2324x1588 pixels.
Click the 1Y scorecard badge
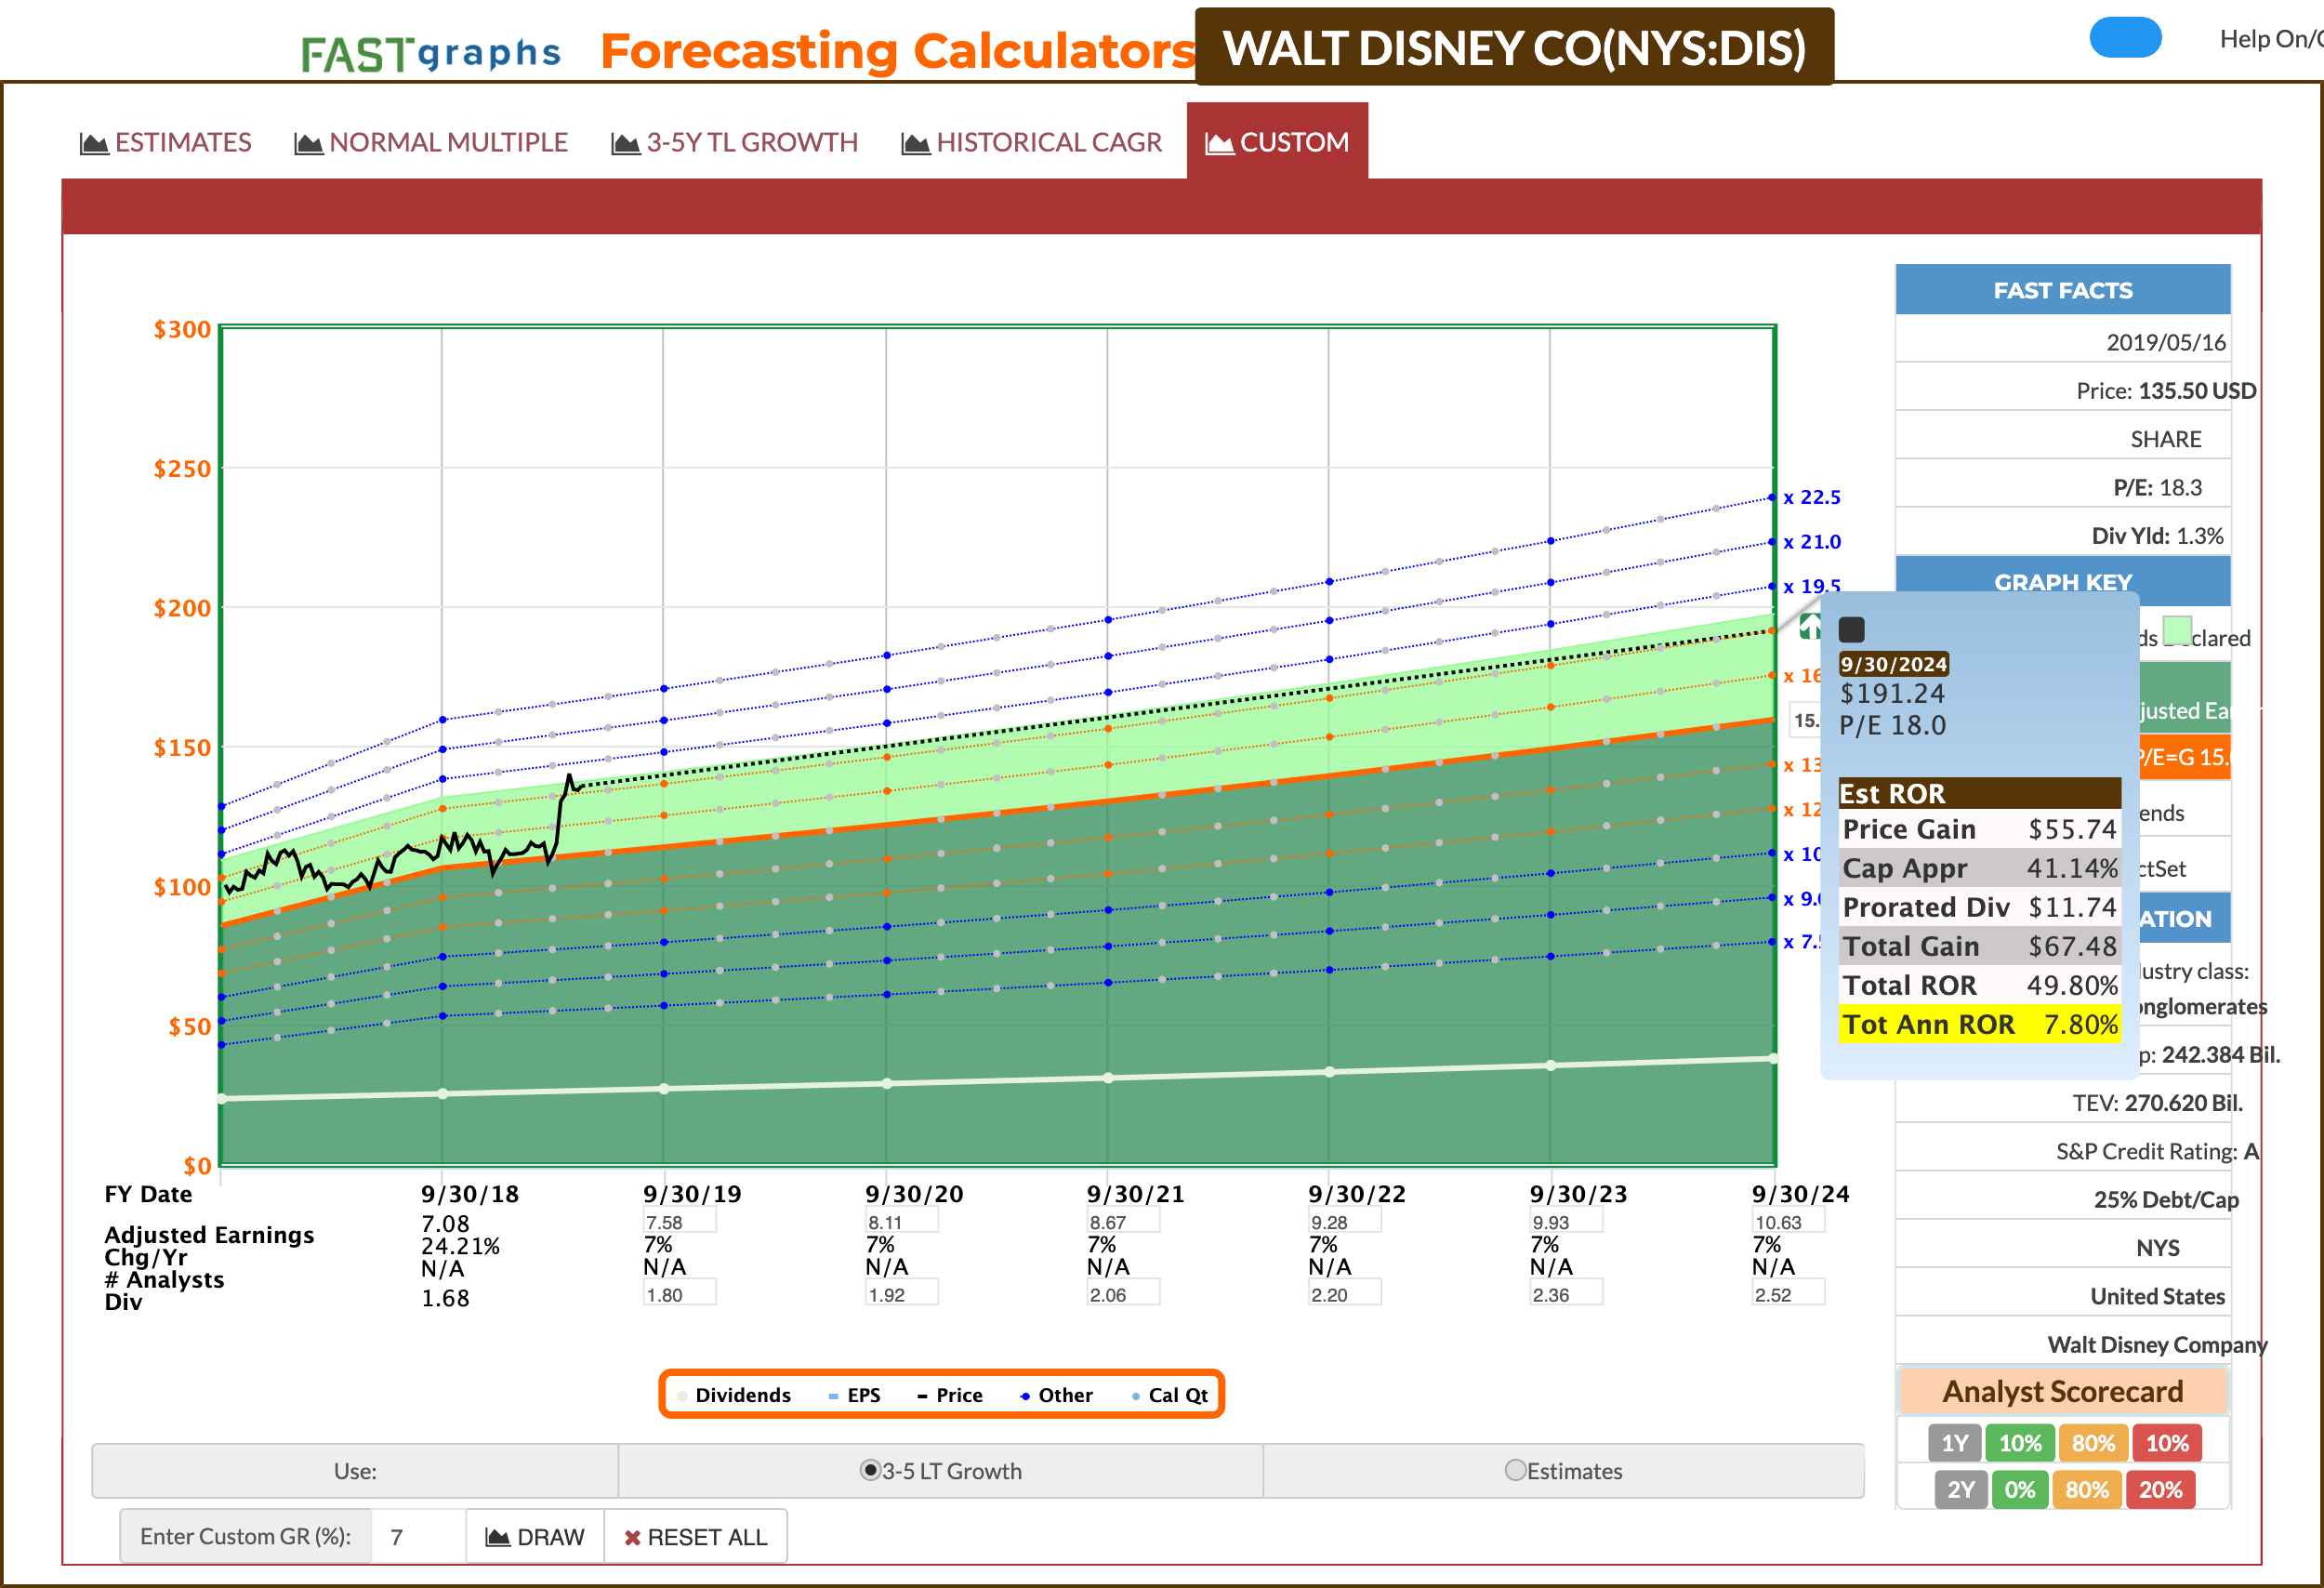[1954, 1442]
